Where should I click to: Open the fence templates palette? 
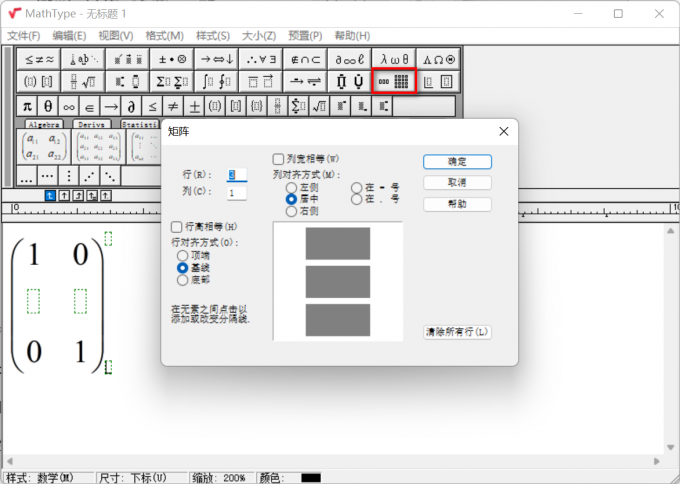(39, 82)
